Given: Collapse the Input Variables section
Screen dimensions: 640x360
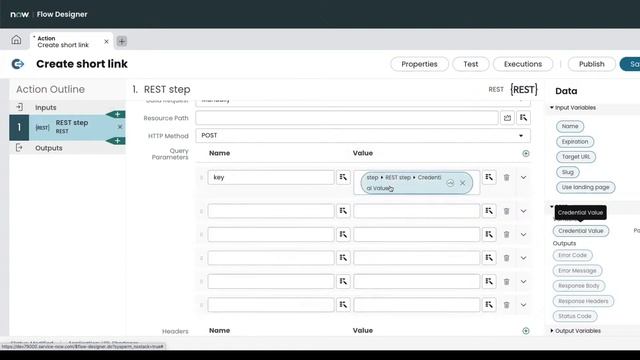Looking at the screenshot, I should [x=551, y=108].
